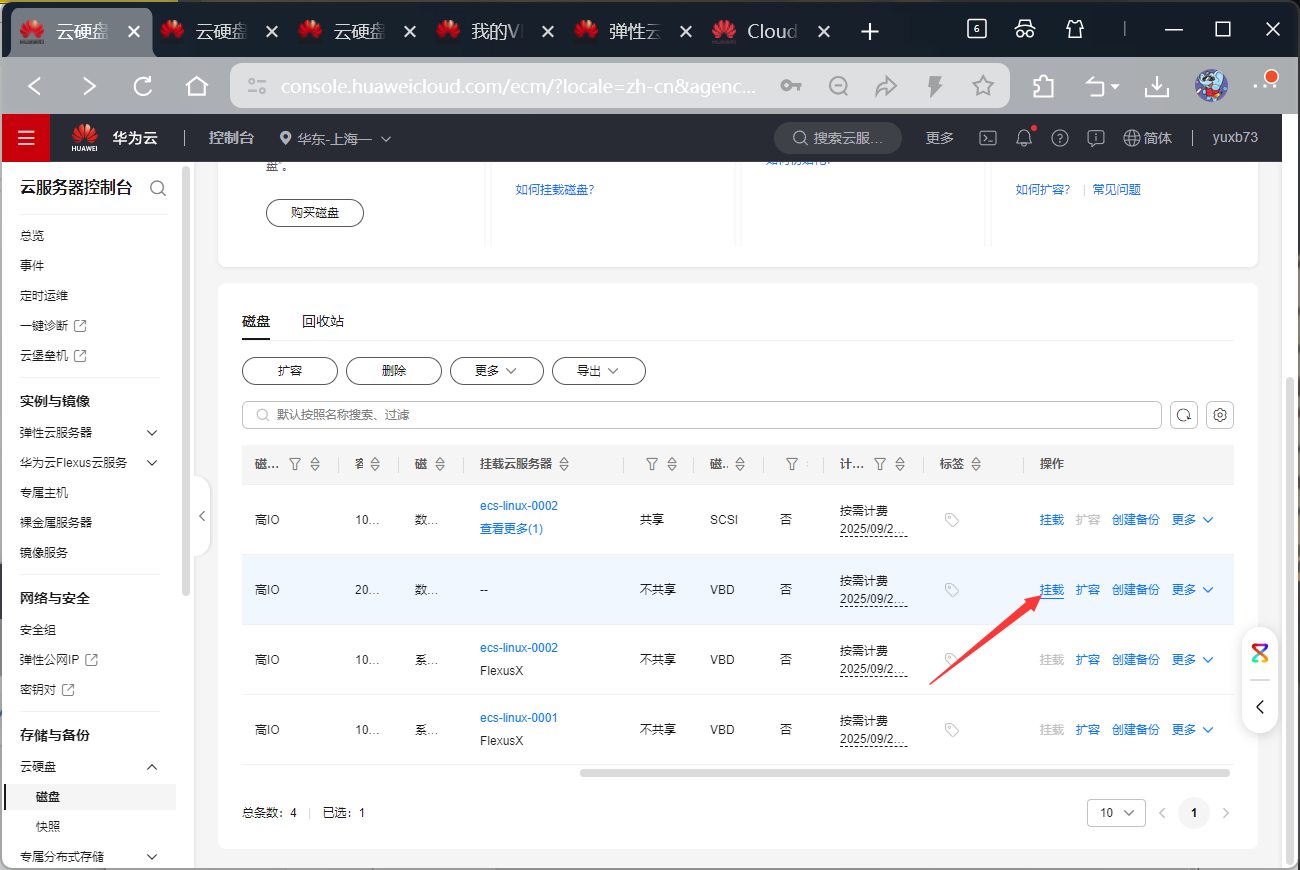Viewport: 1300px width, 870px height.
Task: Click the tag icon in SCSI row
Action: pos(952,520)
